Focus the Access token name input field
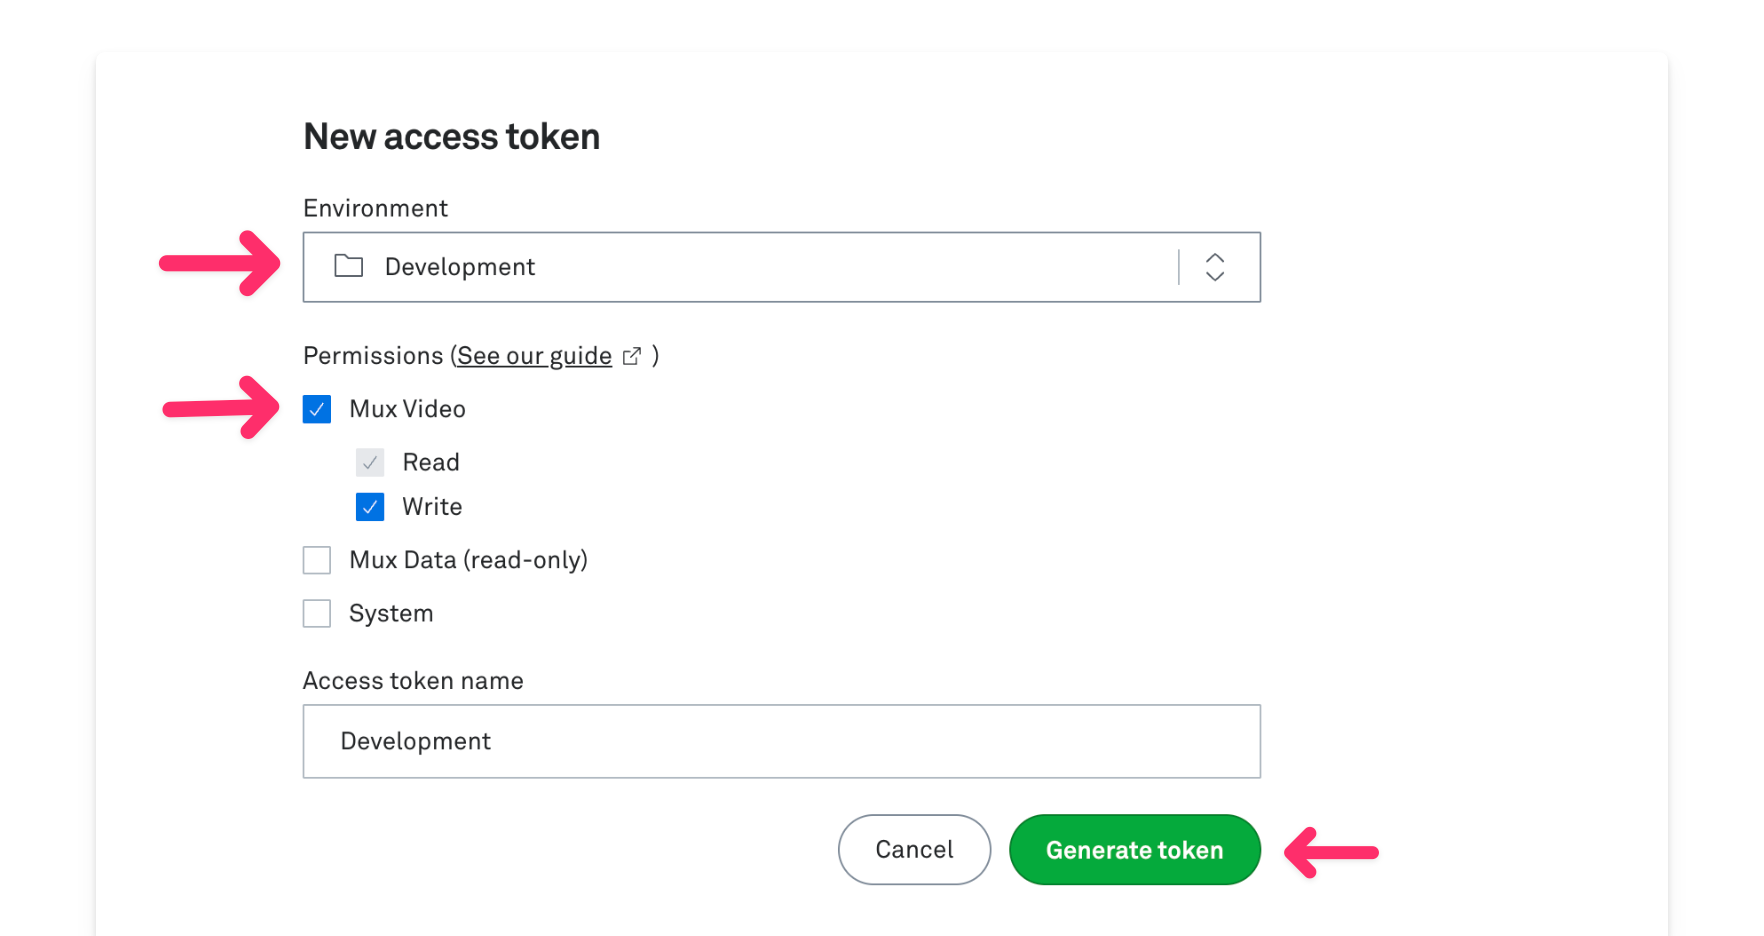 point(781,741)
